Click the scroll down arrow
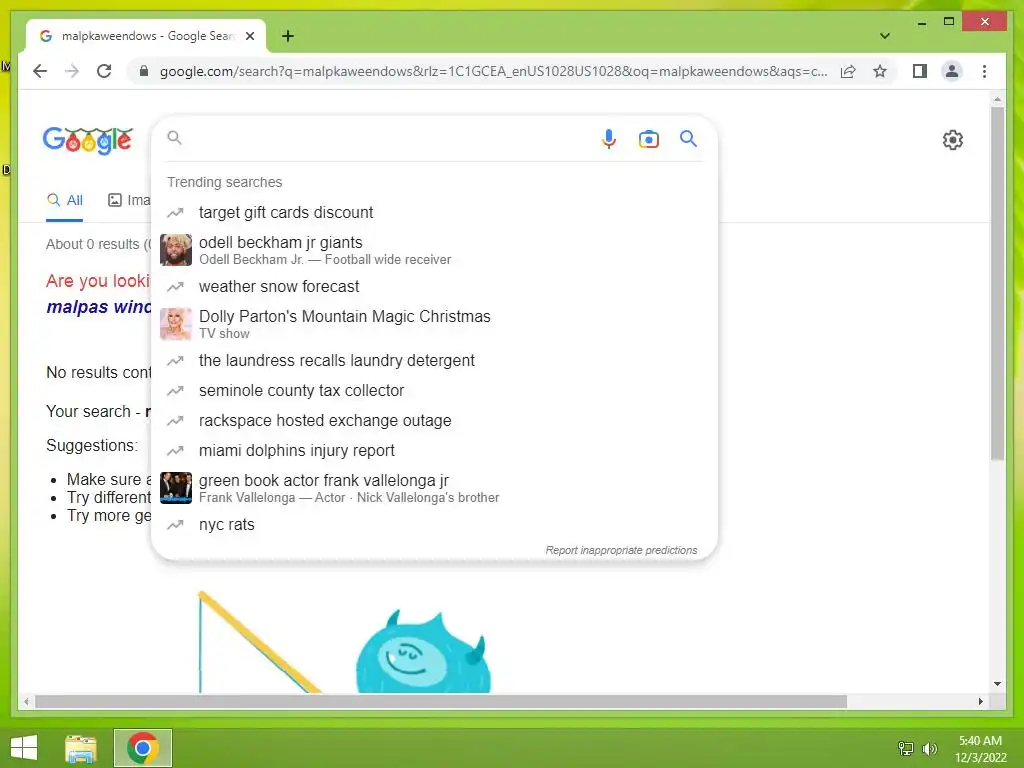This screenshot has height=768, width=1024. (997, 684)
